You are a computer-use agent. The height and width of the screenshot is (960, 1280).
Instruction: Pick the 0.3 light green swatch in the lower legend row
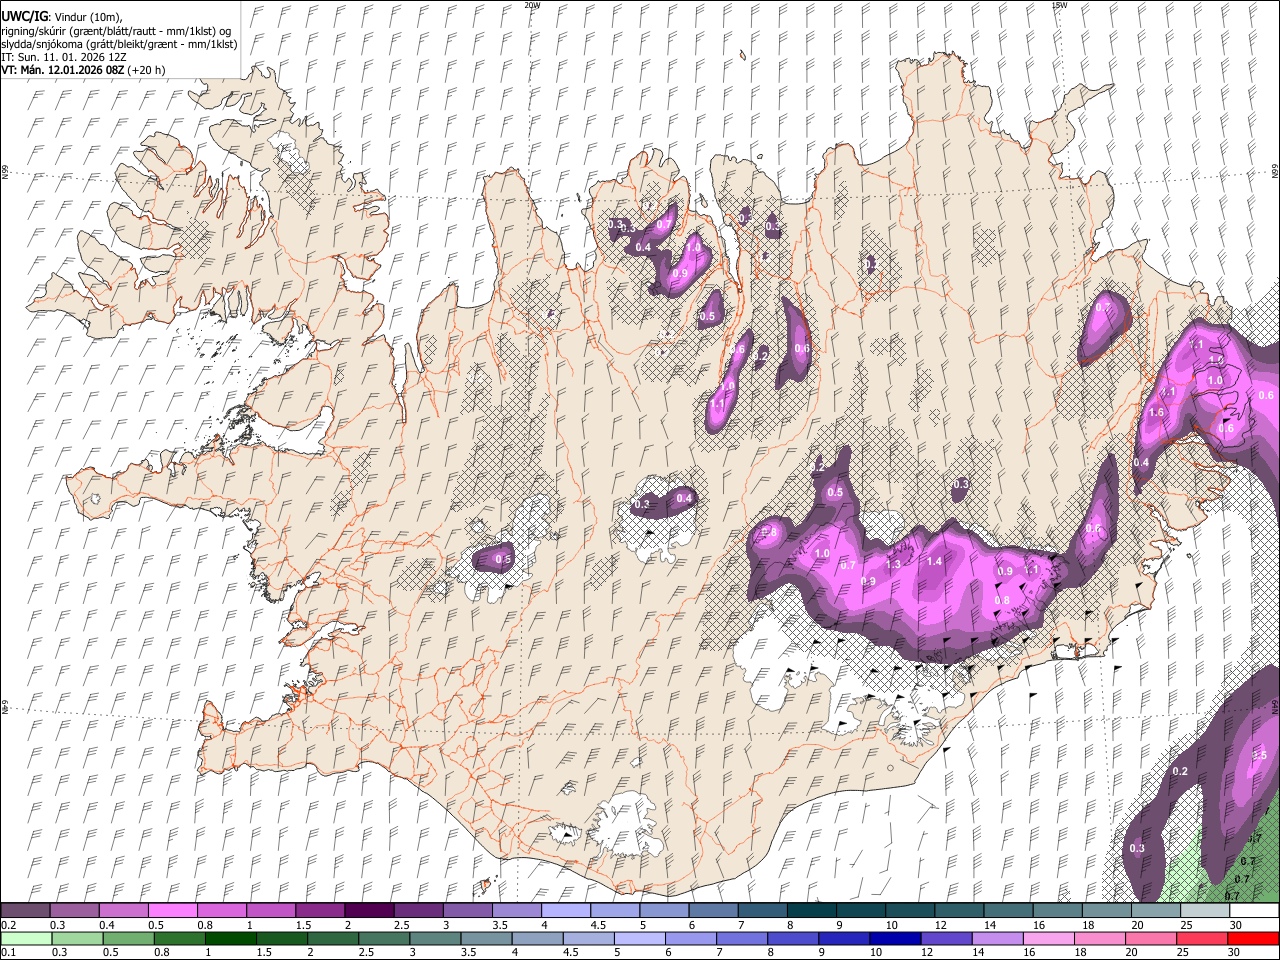pos(77,938)
